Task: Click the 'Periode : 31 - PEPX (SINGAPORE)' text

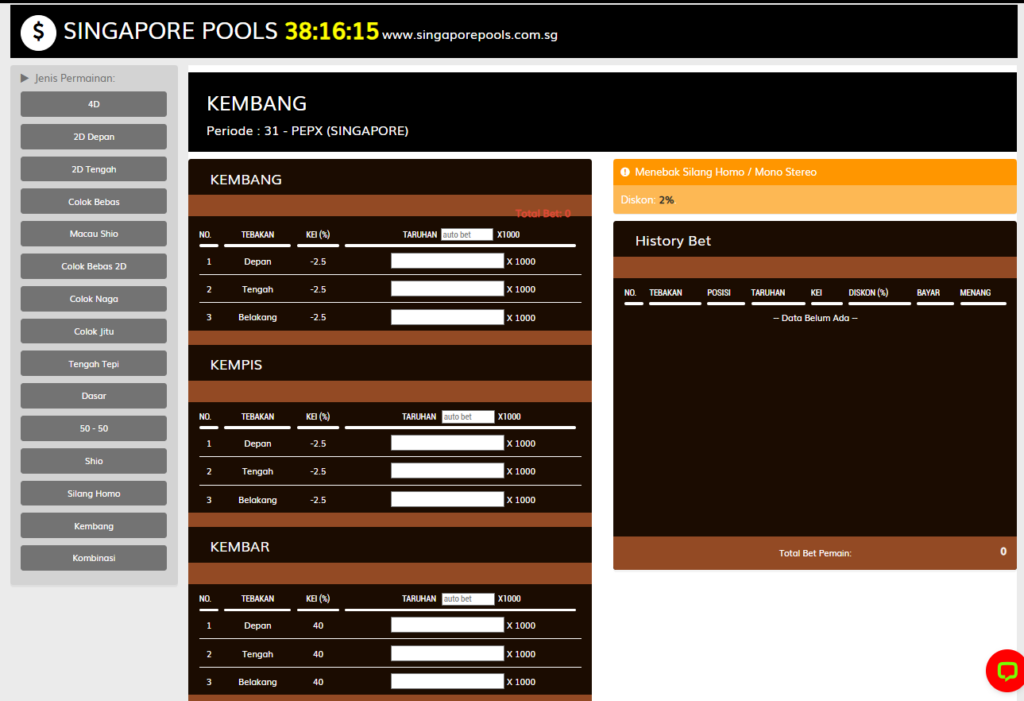Action: (308, 131)
